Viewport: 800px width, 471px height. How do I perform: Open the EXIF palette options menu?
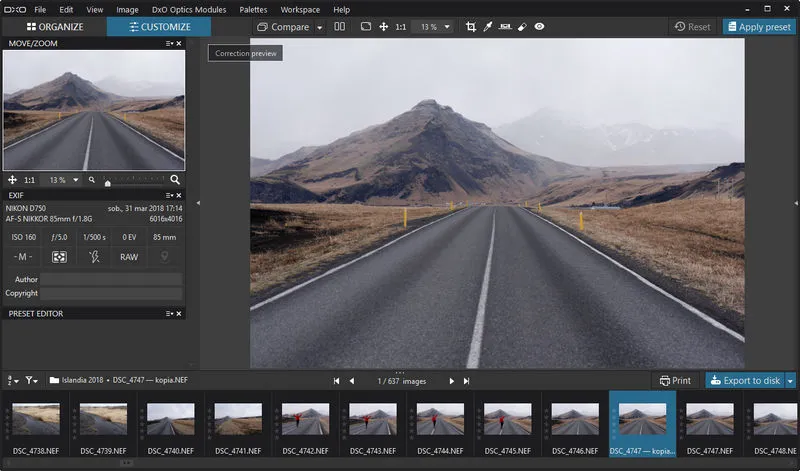pyautogui.click(x=169, y=195)
